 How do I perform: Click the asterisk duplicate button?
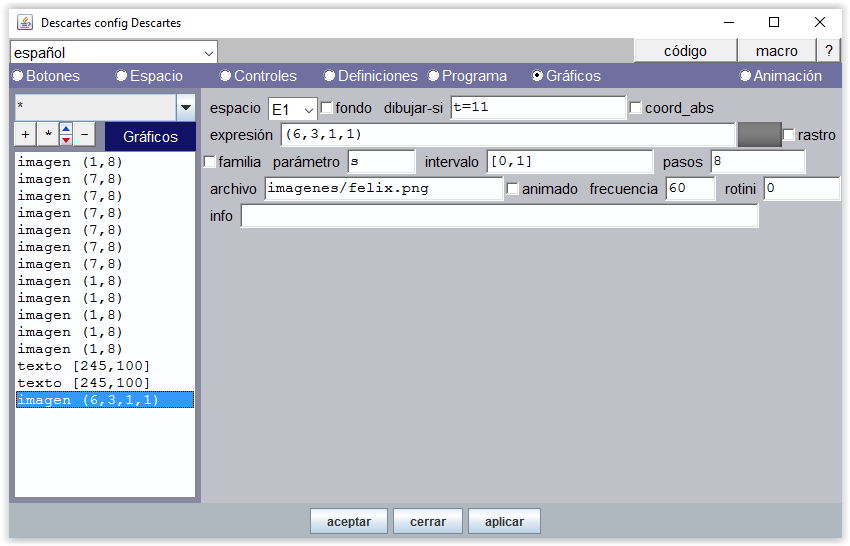pos(47,134)
